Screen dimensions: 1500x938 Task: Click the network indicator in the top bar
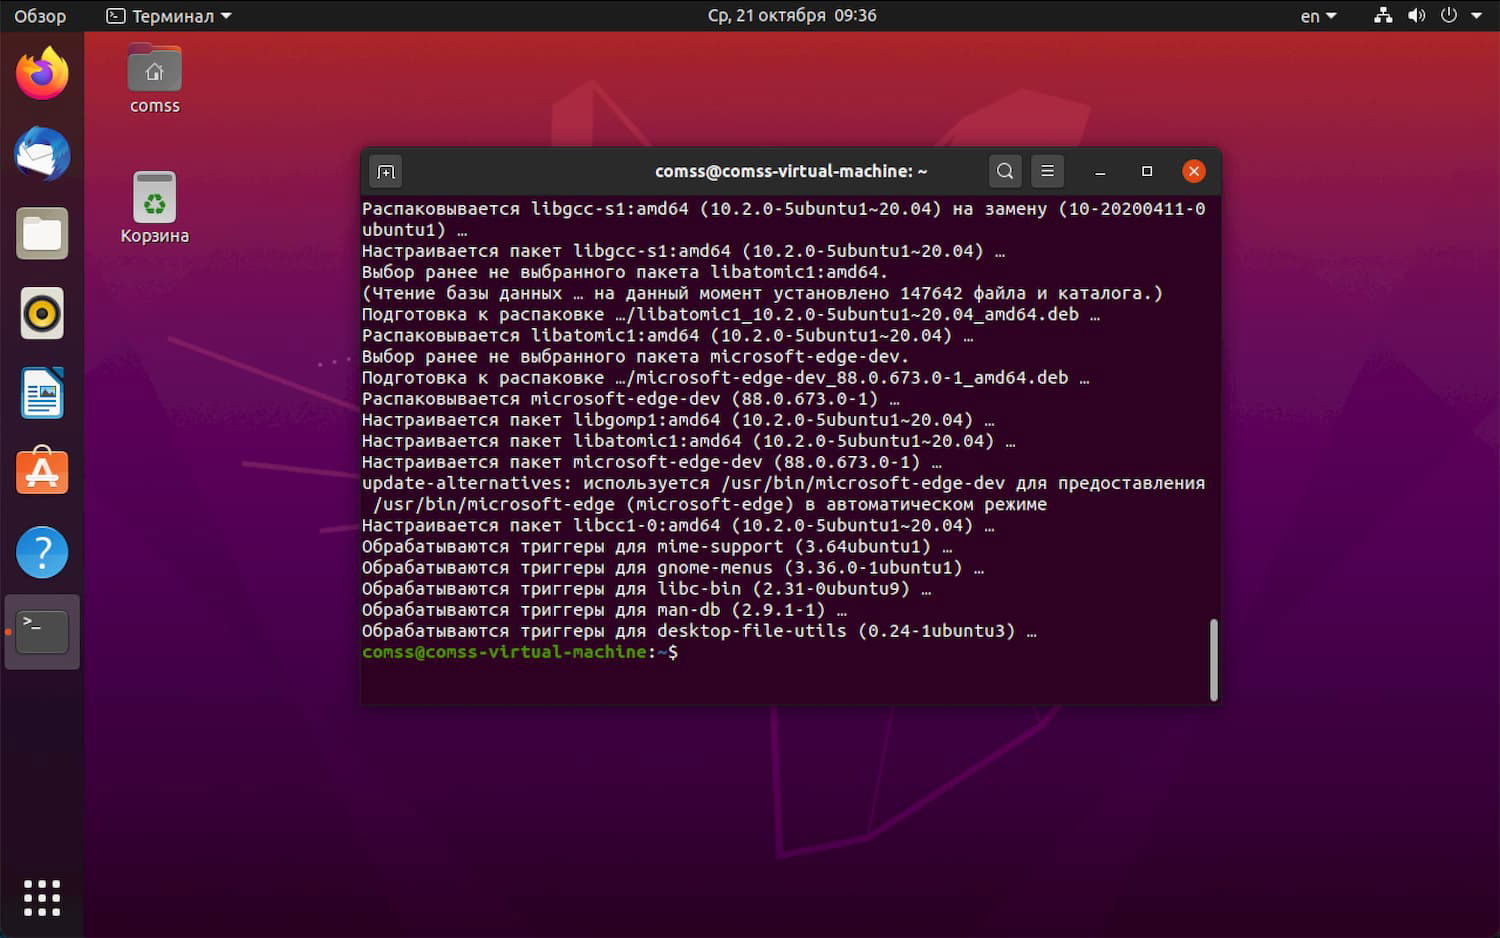click(1383, 15)
